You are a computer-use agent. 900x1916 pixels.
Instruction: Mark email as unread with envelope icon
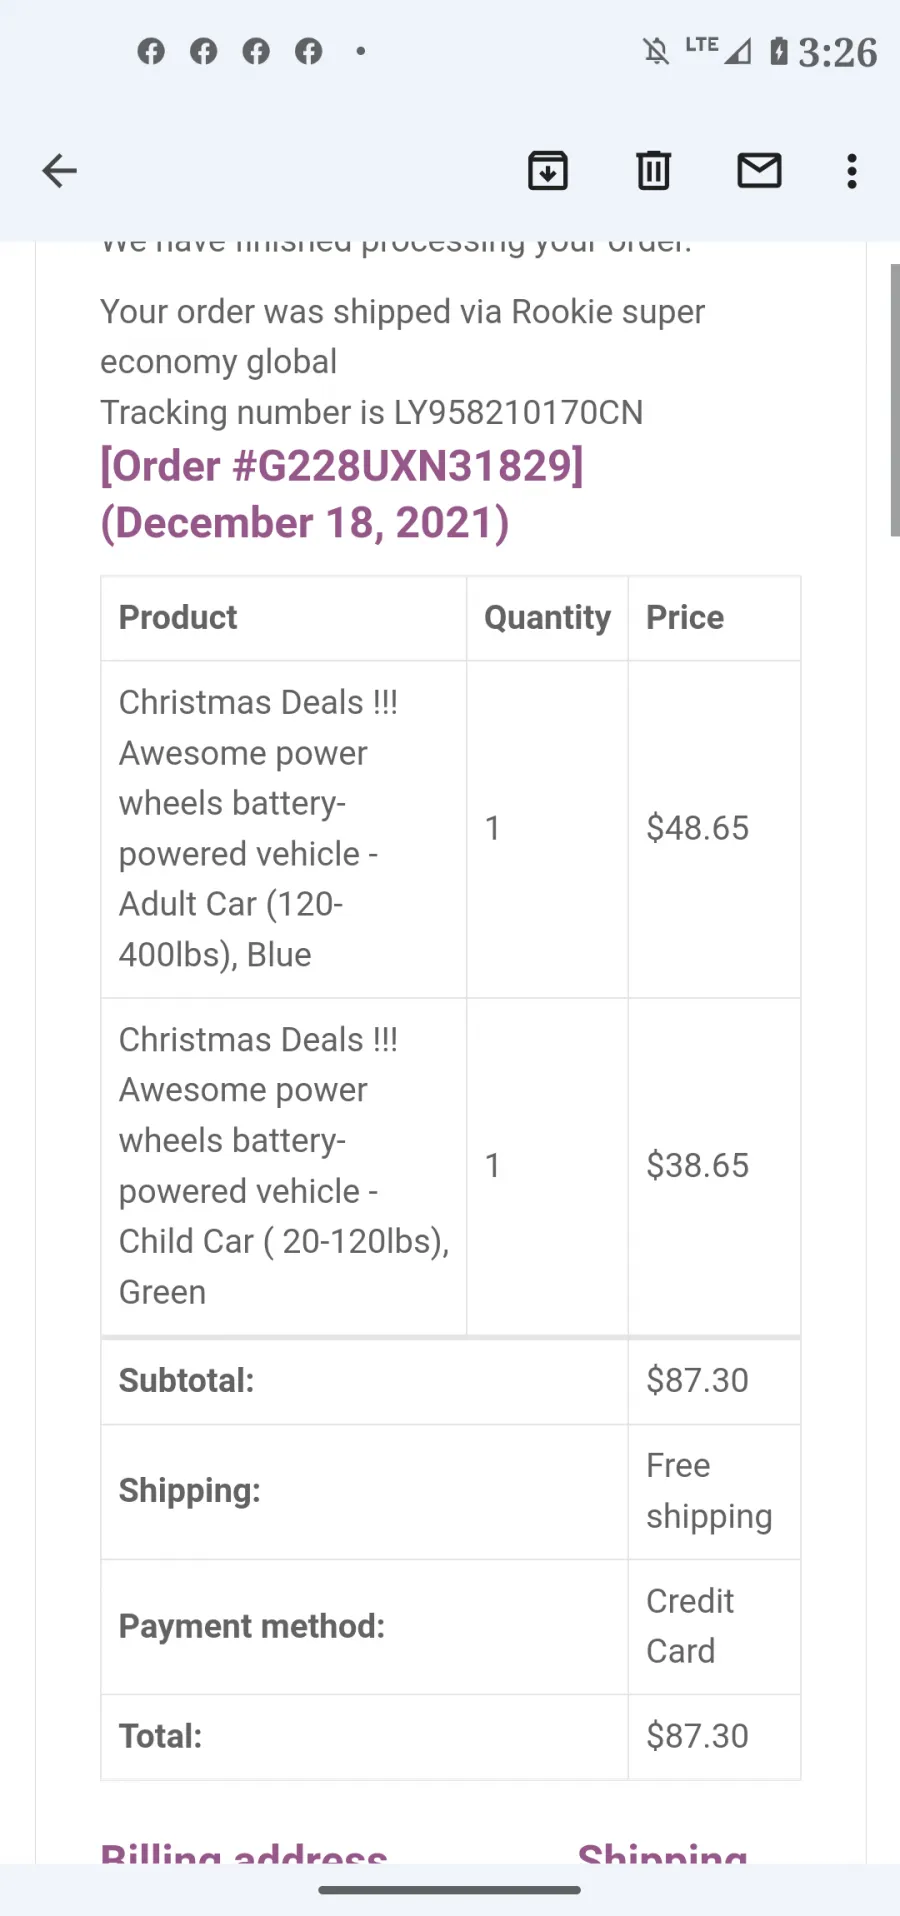point(759,171)
